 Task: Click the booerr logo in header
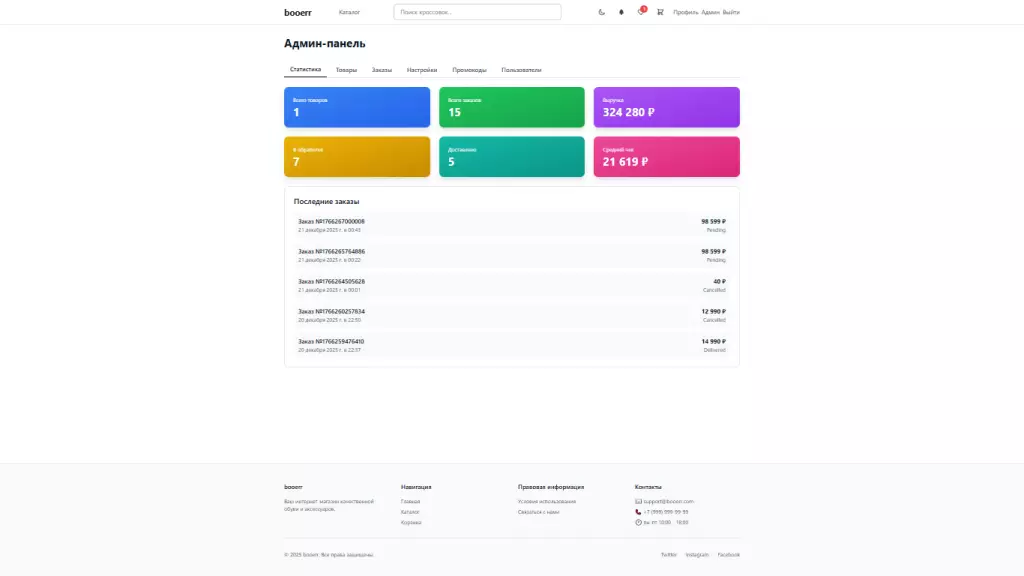(x=297, y=12)
